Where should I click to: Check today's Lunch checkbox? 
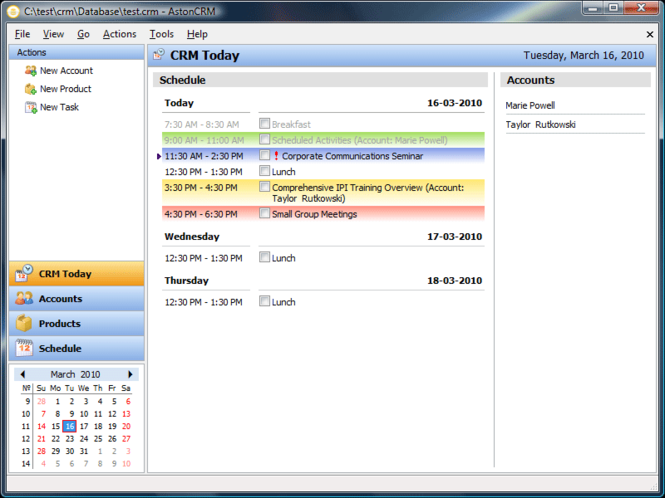tap(264, 171)
